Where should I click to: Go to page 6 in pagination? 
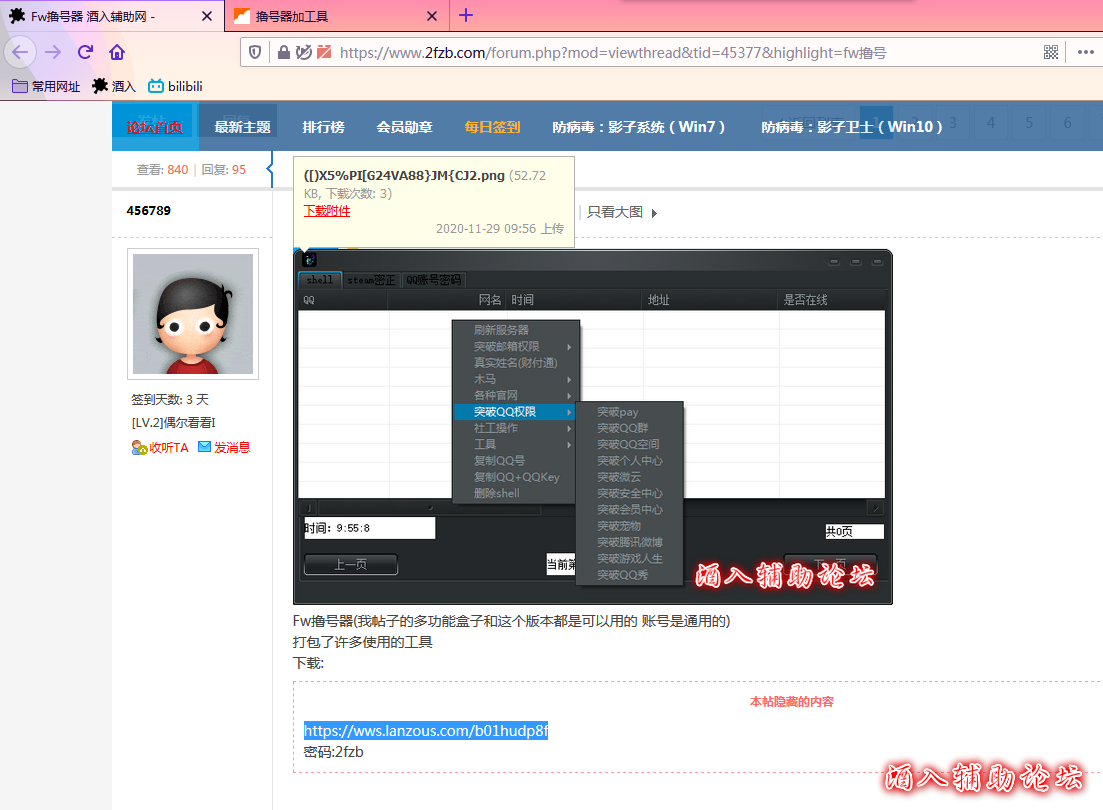[x=1068, y=122]
